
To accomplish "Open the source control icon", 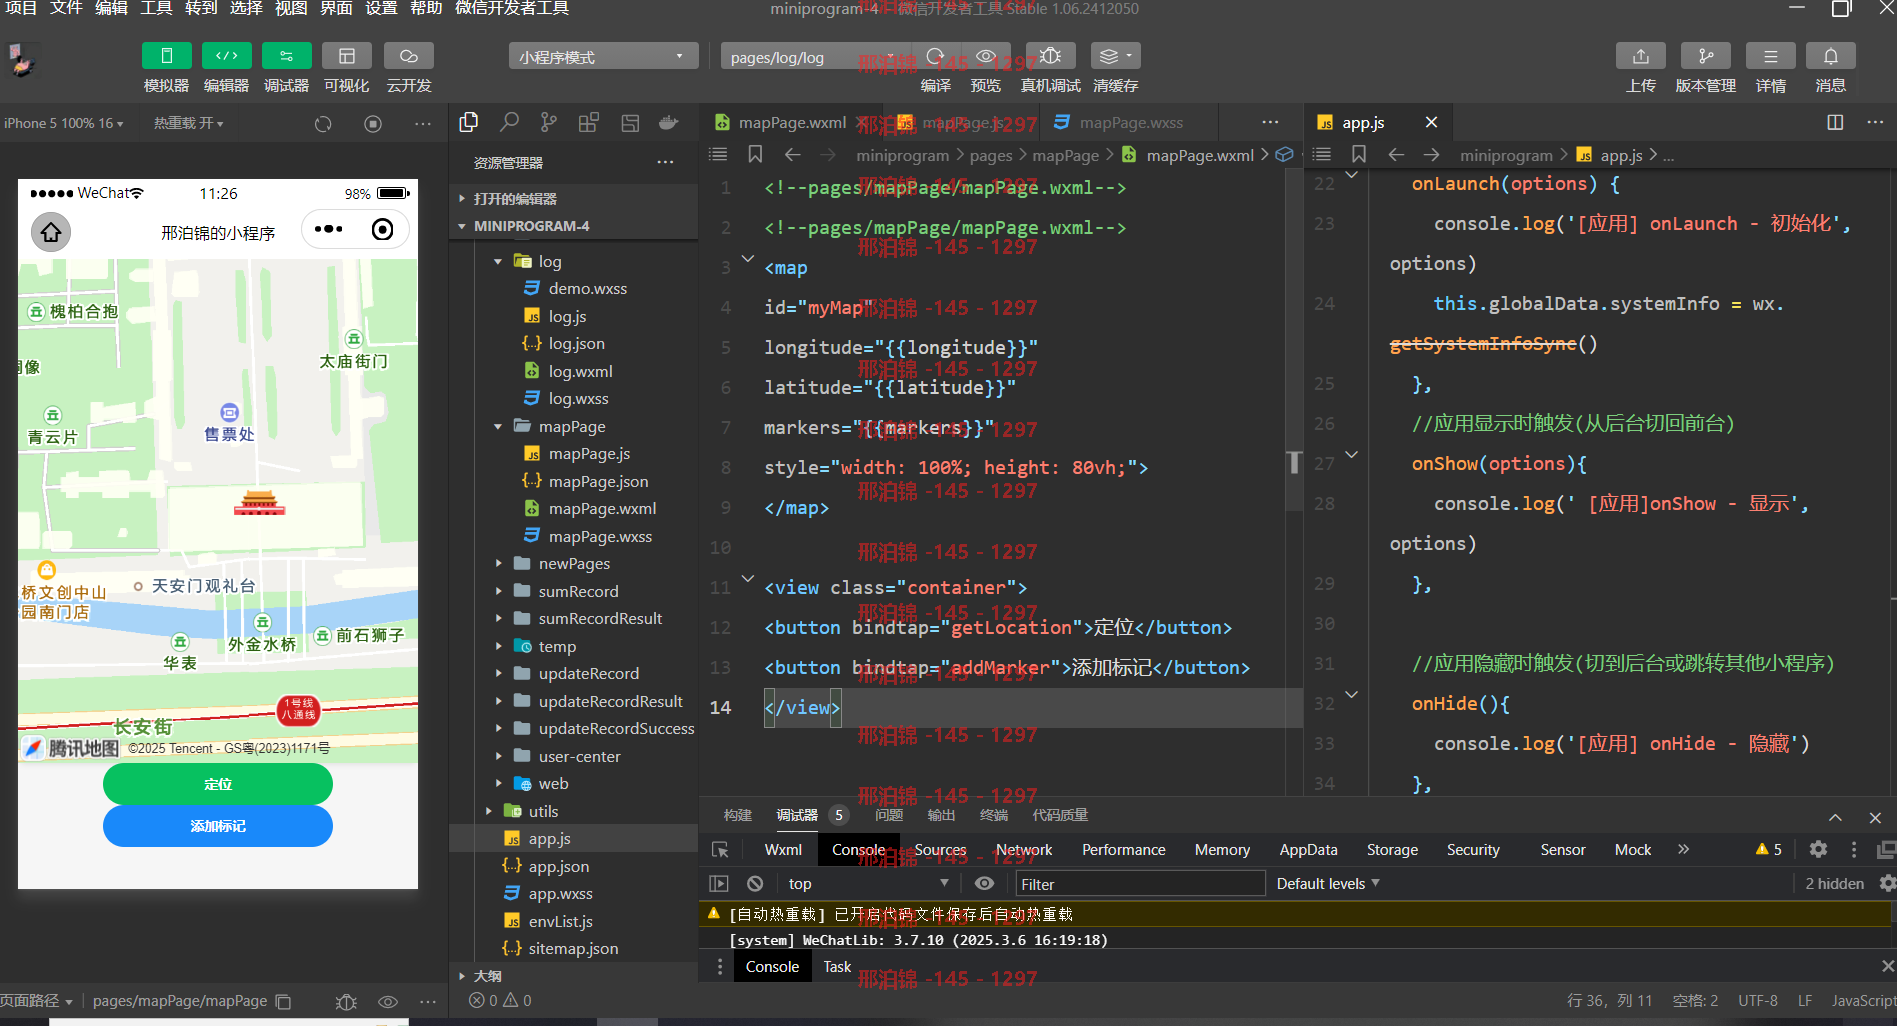I will [549, 123].
